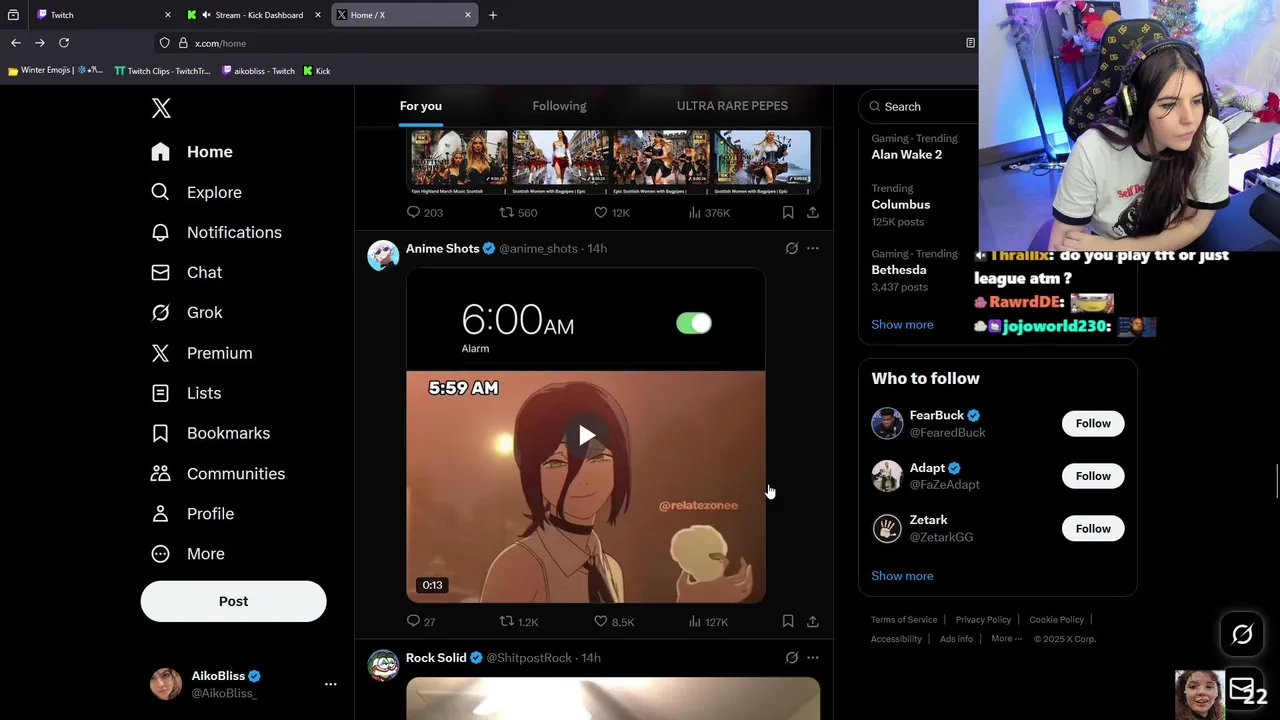Open Rock Solid profile avatar

coord(383,665)
